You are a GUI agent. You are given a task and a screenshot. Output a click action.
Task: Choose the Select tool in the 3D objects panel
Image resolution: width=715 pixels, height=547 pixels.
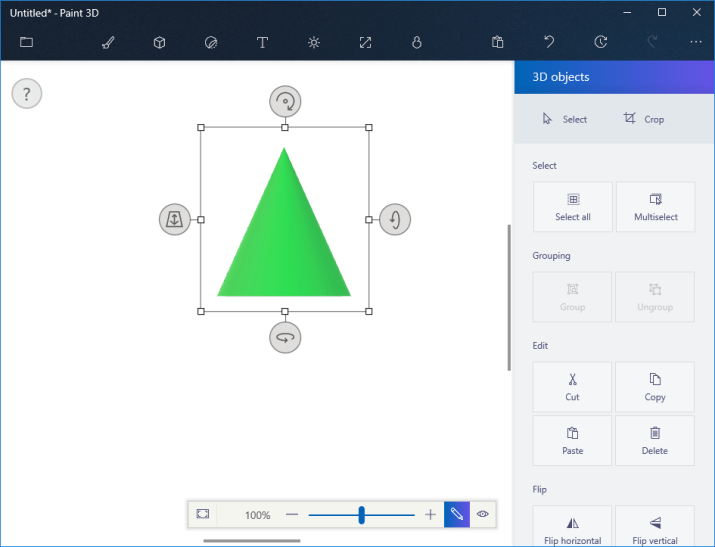[x=565, y=119]
